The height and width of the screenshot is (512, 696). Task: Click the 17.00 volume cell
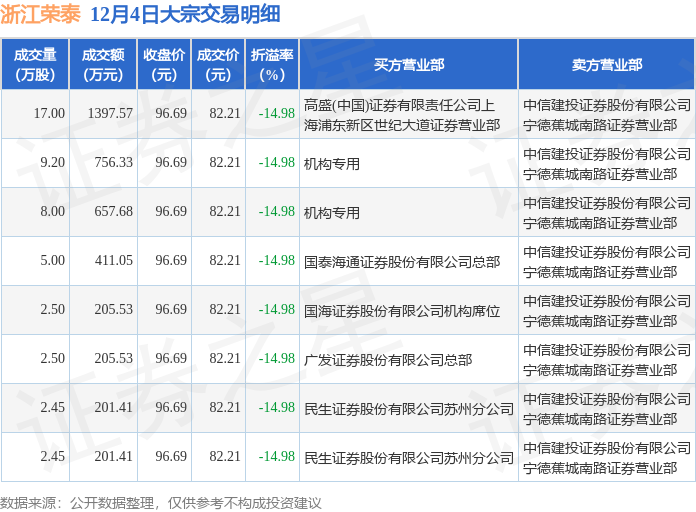tap(35, 114)
